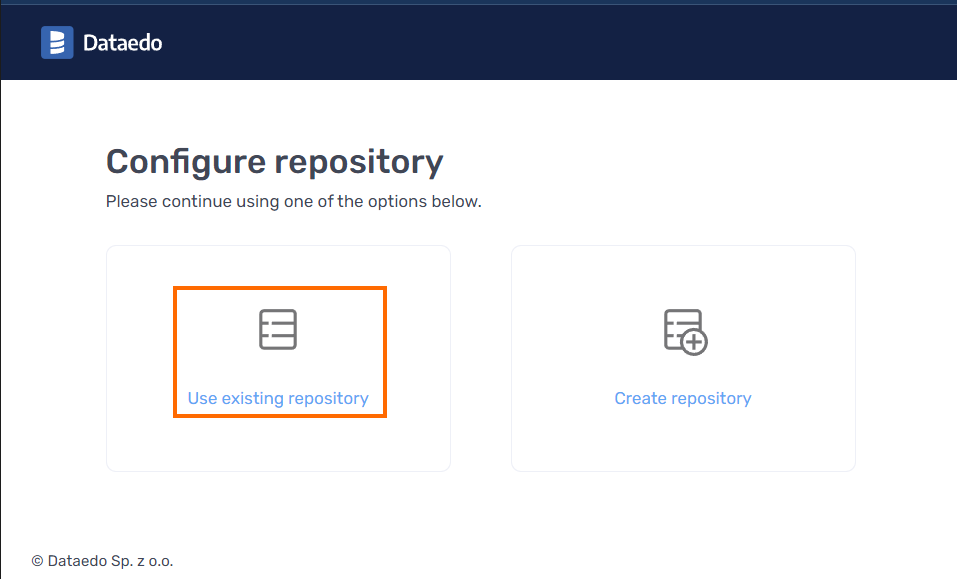The image size is (957, 579).
Task: Click the 'Configure repository' heading
Action: pyautogui.click(x=274, y=162)
